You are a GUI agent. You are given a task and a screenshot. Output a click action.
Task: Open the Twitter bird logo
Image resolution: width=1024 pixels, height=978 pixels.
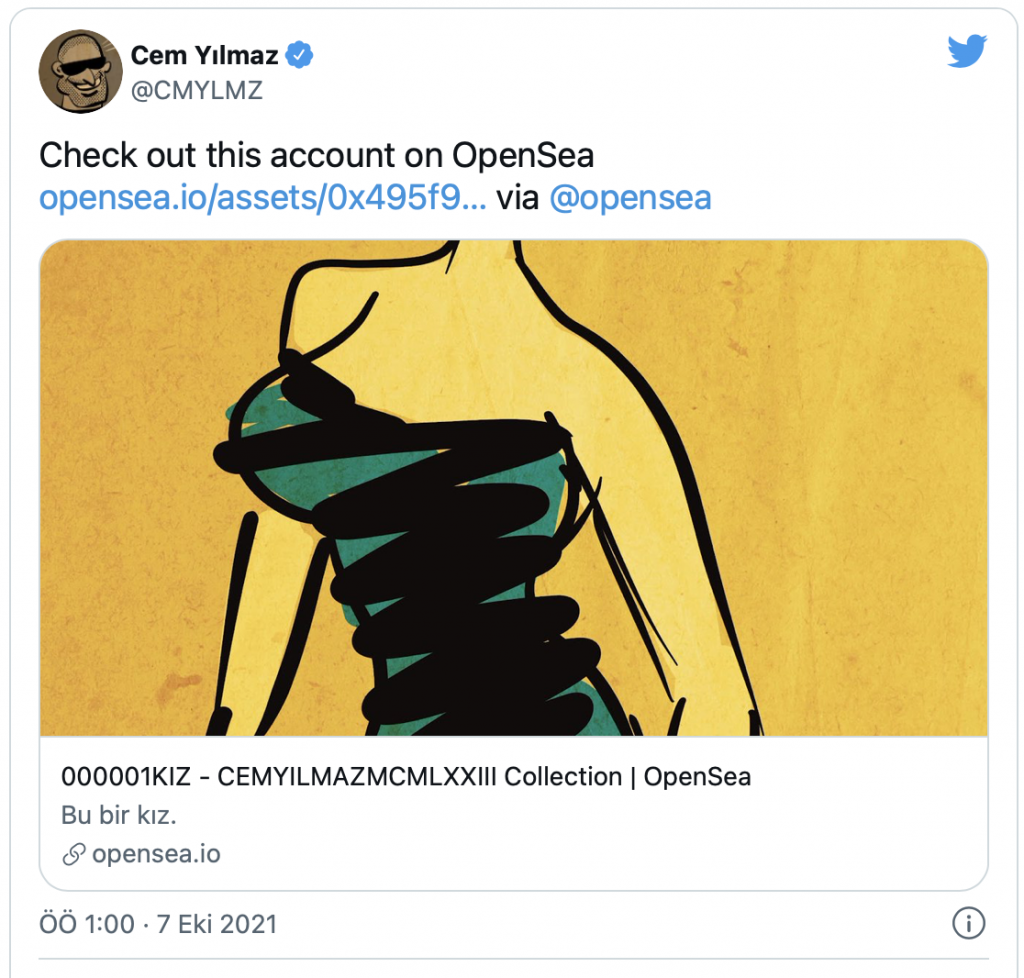967,51
